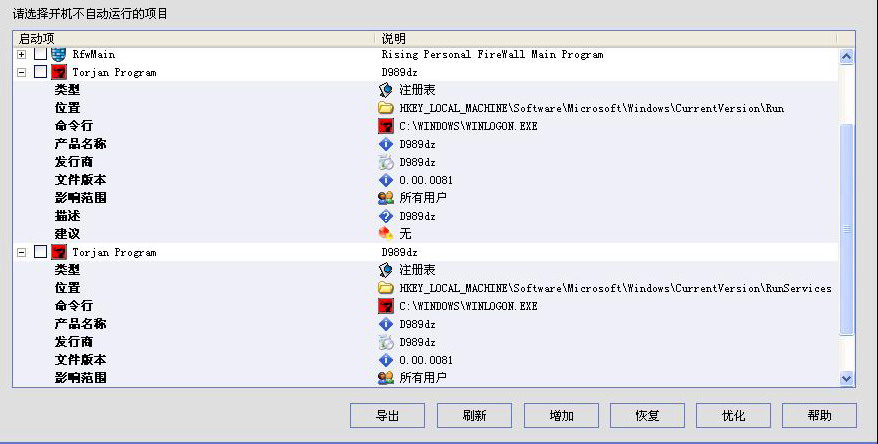Click the vertical scrollbar thumb
The image size is (878, 444).
tap(847, 229)
